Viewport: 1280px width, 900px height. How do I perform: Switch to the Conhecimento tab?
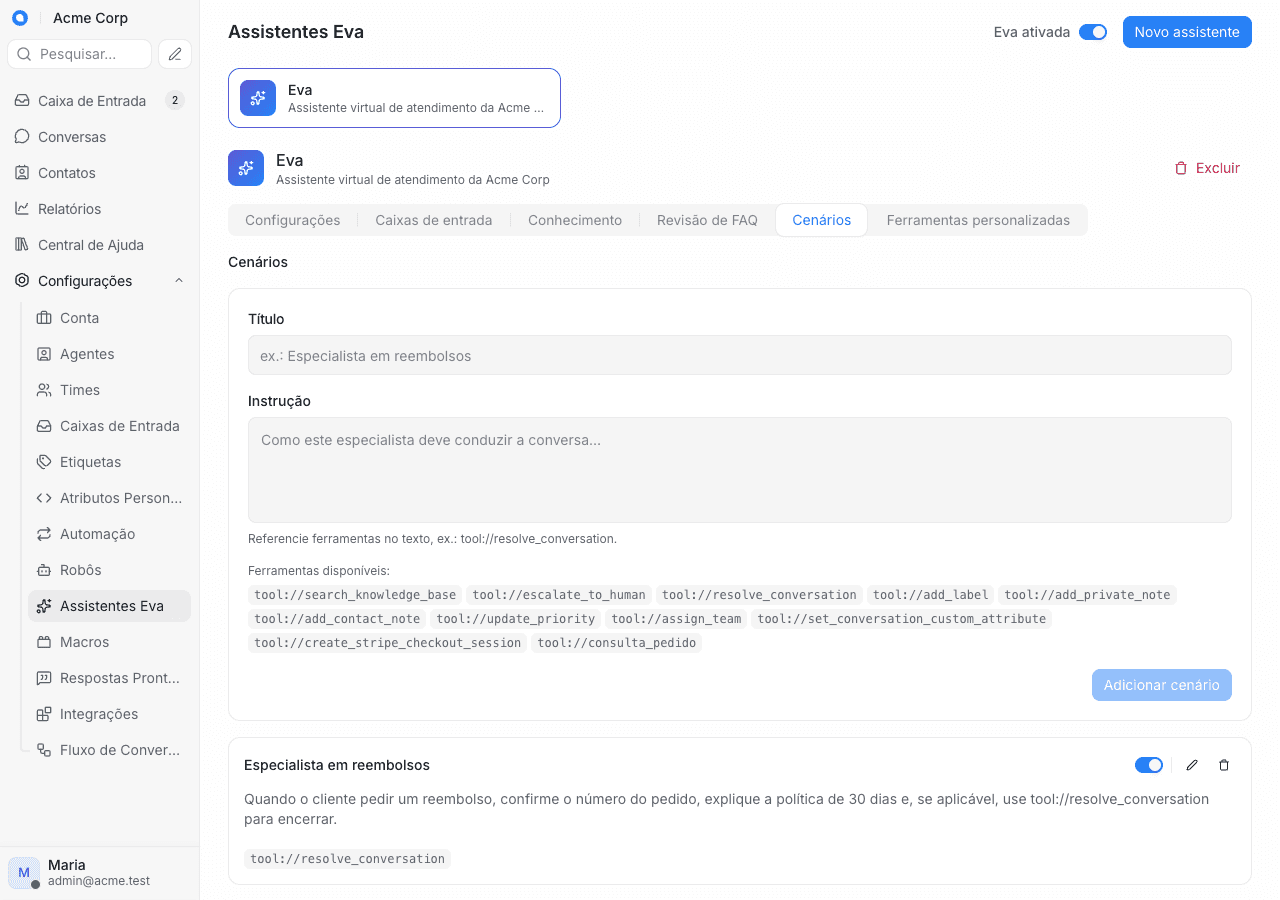pyautogui.click(x=575, y=220)
